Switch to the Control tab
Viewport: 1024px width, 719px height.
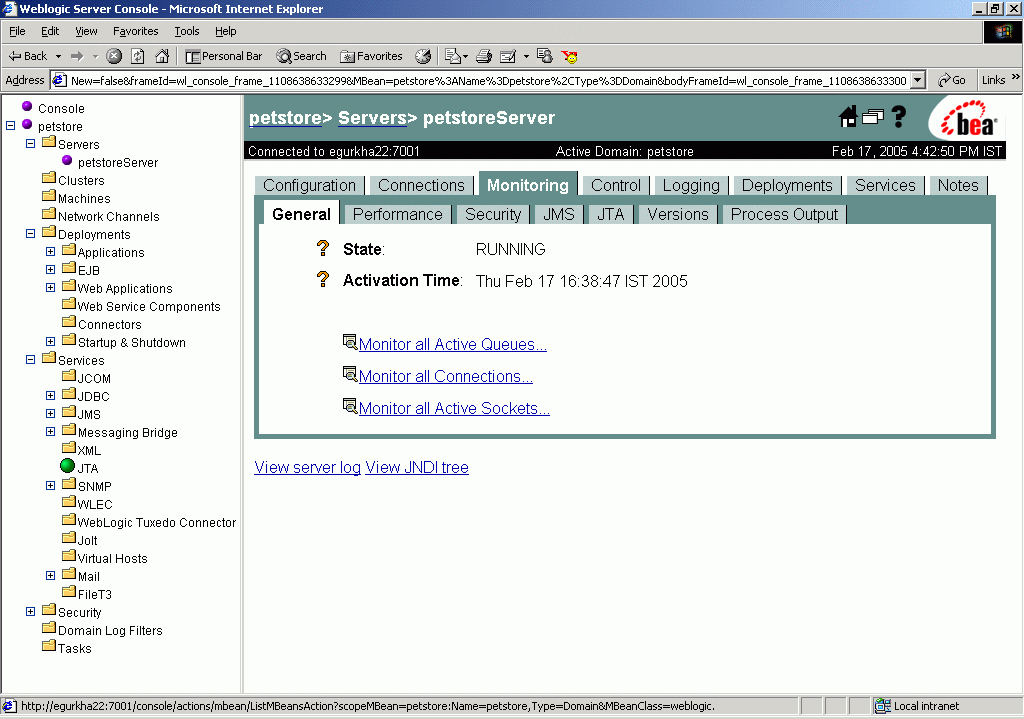615,185
